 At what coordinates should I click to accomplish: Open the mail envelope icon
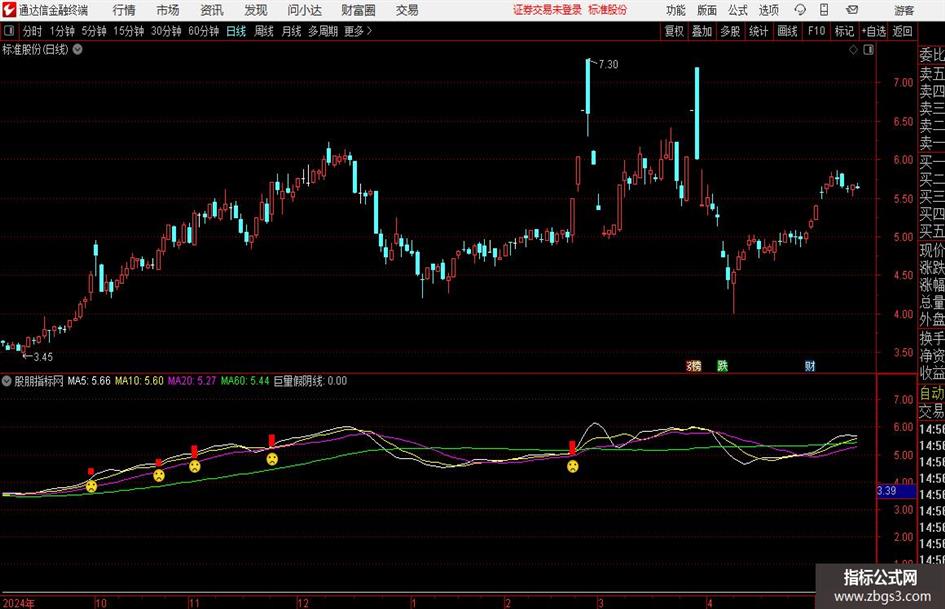click(852, 10)
